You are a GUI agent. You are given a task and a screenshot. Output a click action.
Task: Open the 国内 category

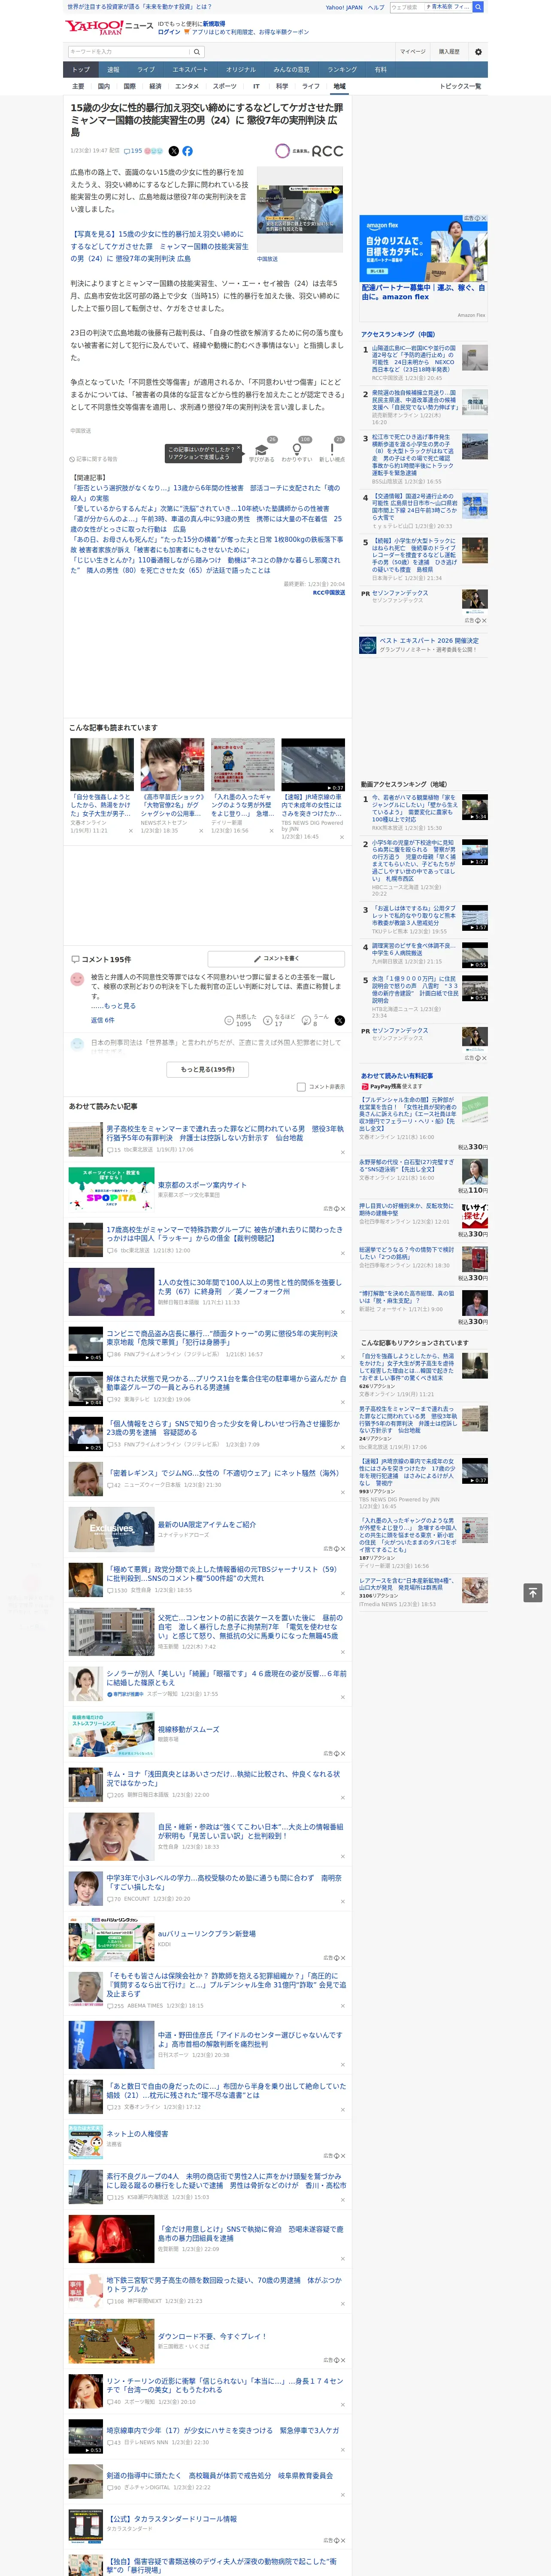point(103,86)
